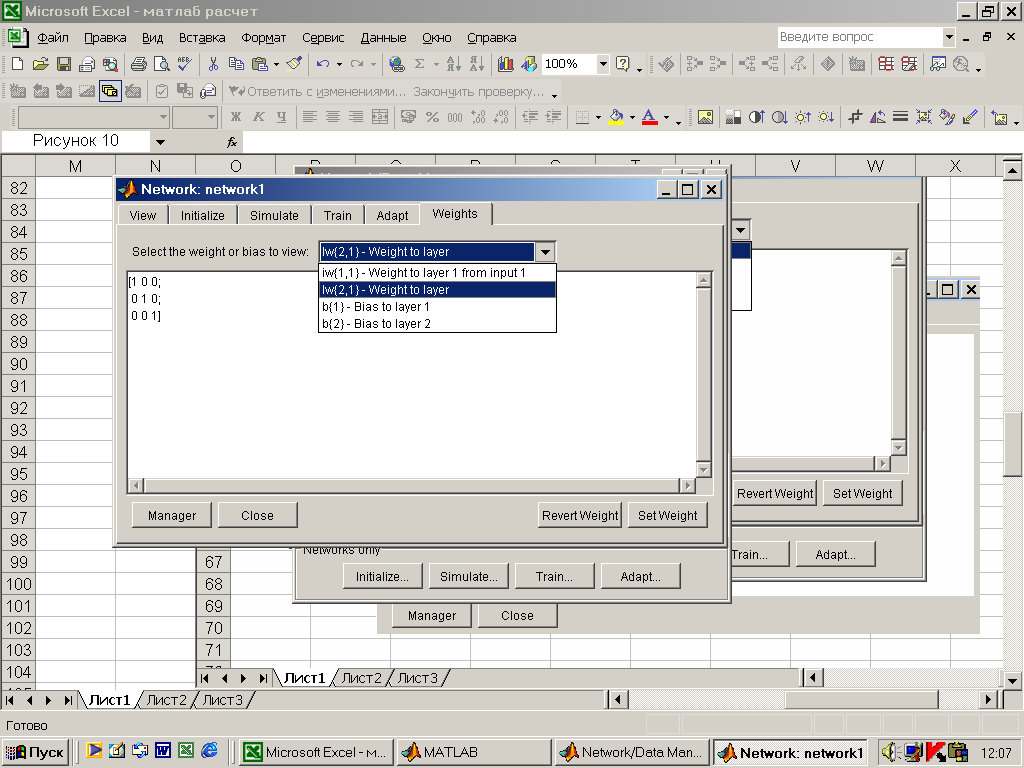
Task: Click the Пуск Start button
Action: 36,752
